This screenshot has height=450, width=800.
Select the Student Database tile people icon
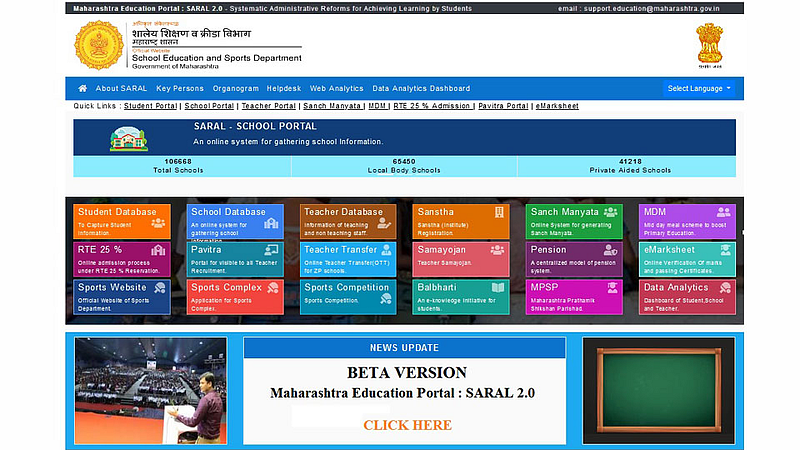tap(158, 223)
